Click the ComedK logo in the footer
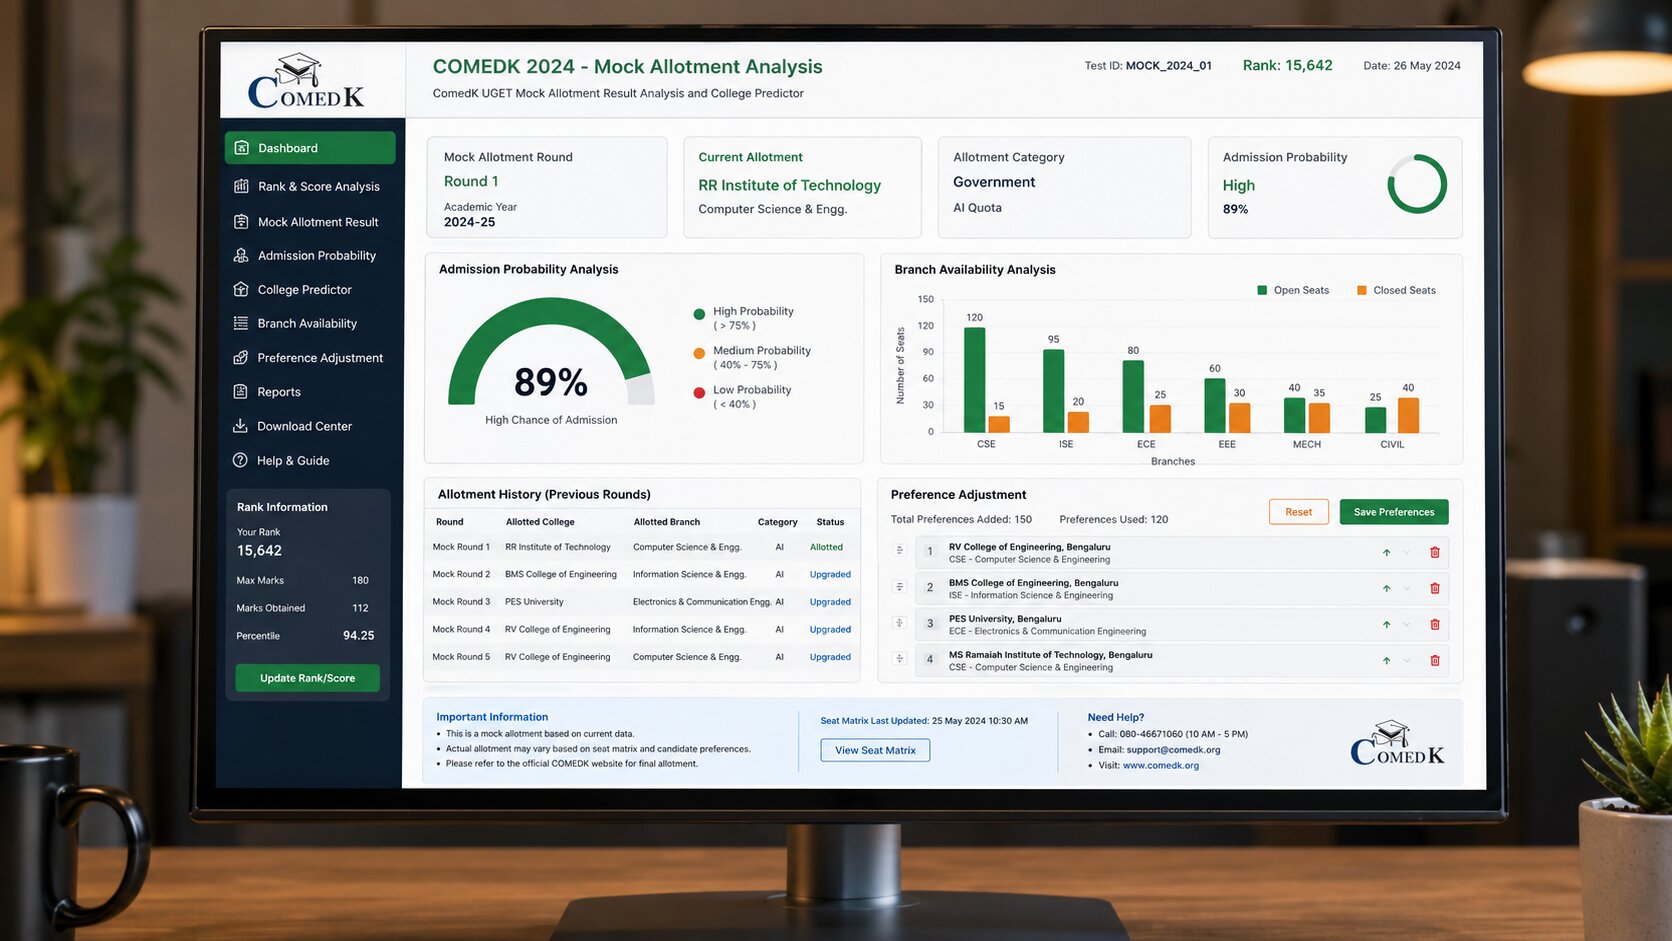 [x=1397, y=743]
